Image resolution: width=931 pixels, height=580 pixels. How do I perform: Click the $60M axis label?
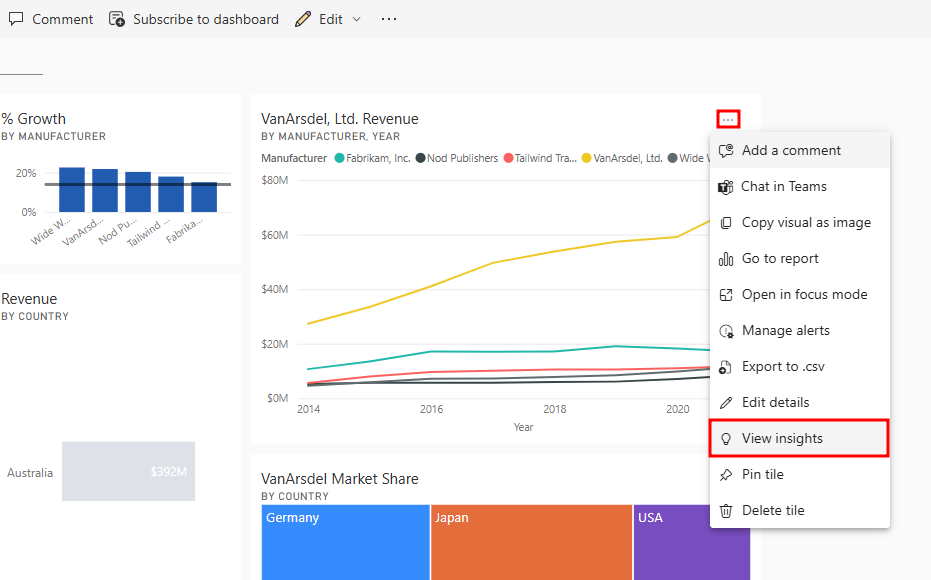click(x=274, y=235)
